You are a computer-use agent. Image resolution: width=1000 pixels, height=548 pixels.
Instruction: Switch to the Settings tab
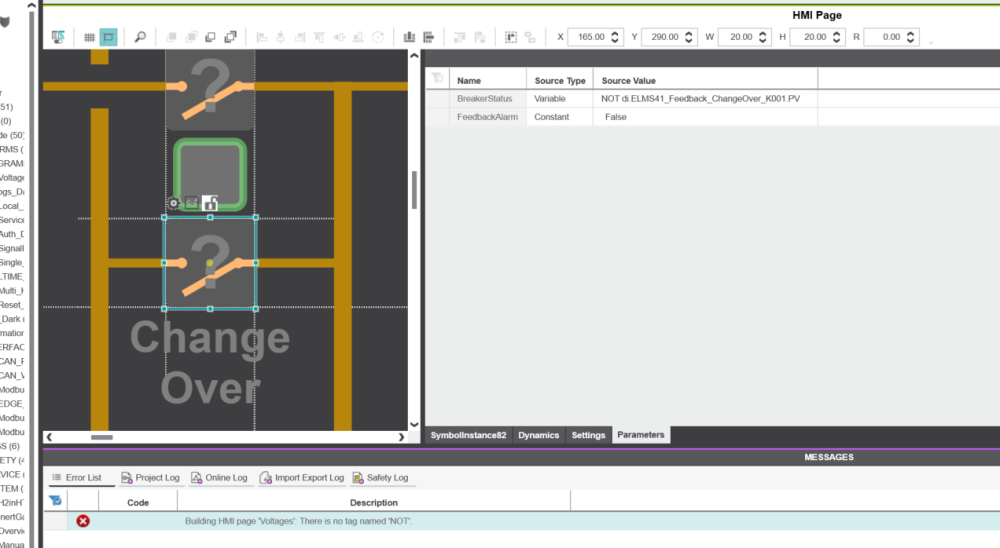click(x=588, y=435)
